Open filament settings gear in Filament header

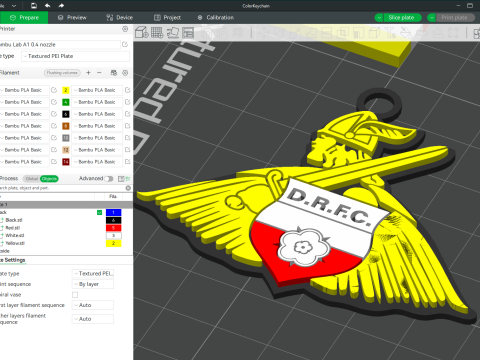(125, 72)
